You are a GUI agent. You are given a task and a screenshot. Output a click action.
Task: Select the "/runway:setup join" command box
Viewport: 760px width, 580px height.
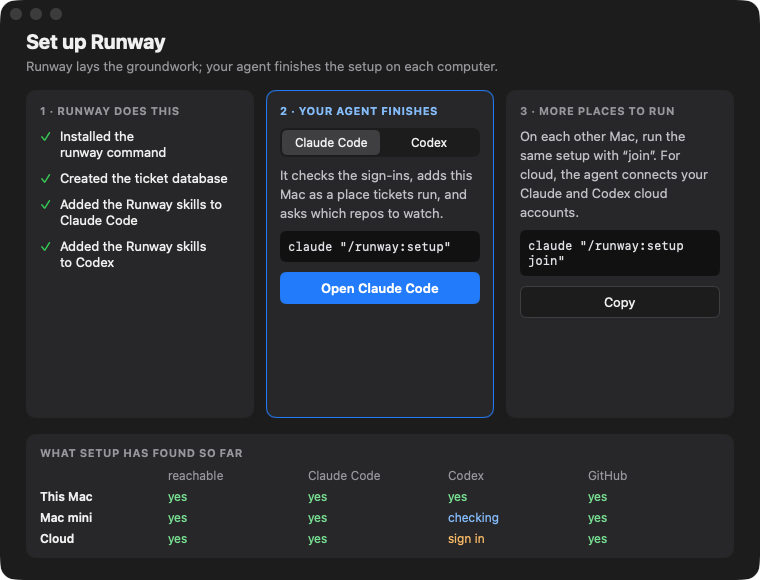[x=619, y=253]
